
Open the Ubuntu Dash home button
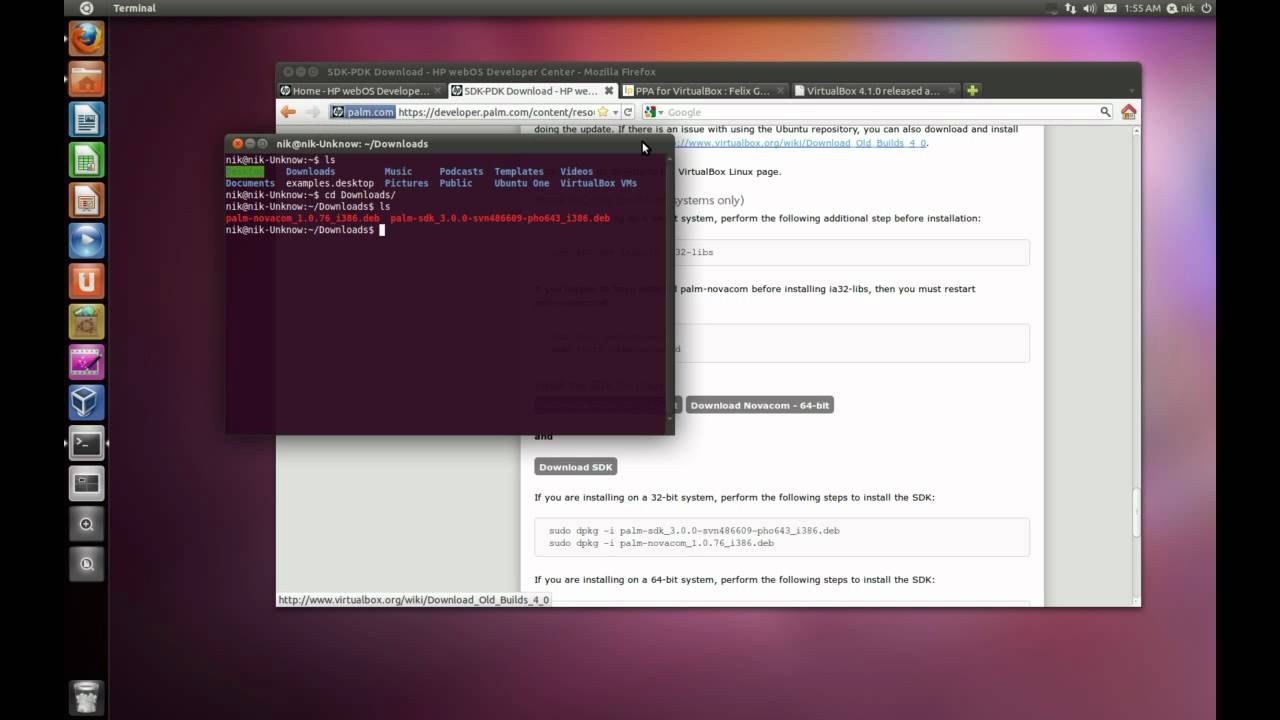point(86,8)
